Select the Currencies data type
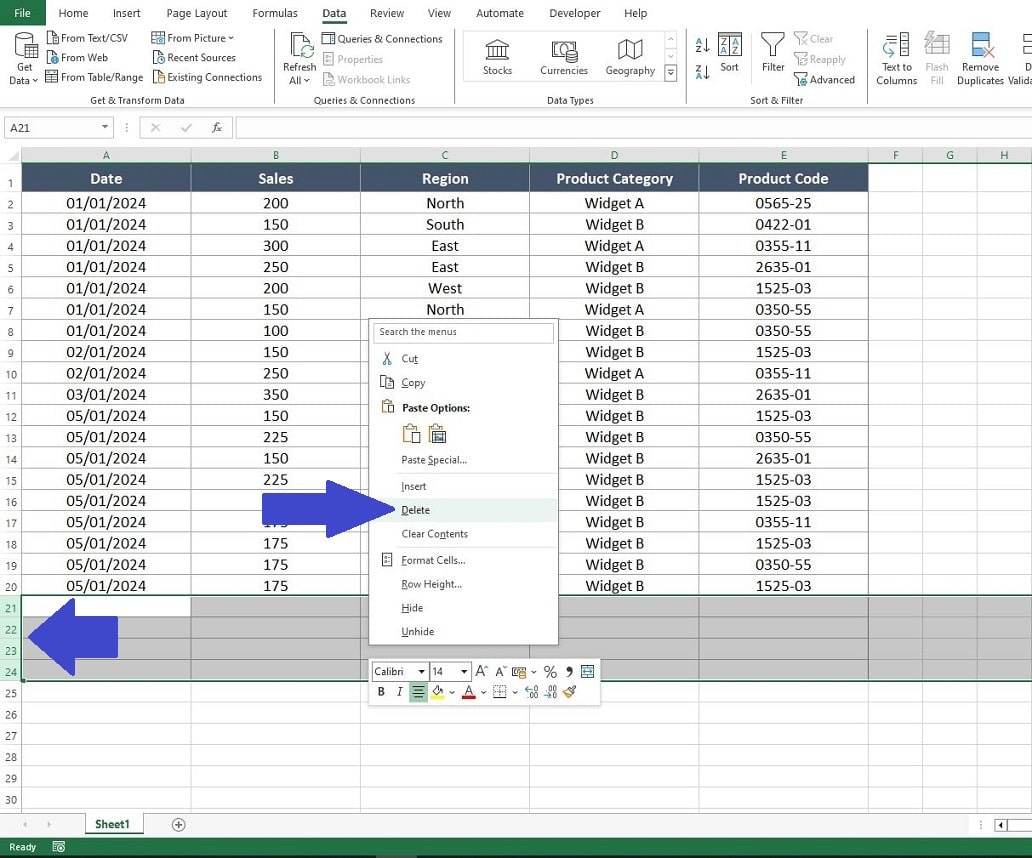 (563, 57)
